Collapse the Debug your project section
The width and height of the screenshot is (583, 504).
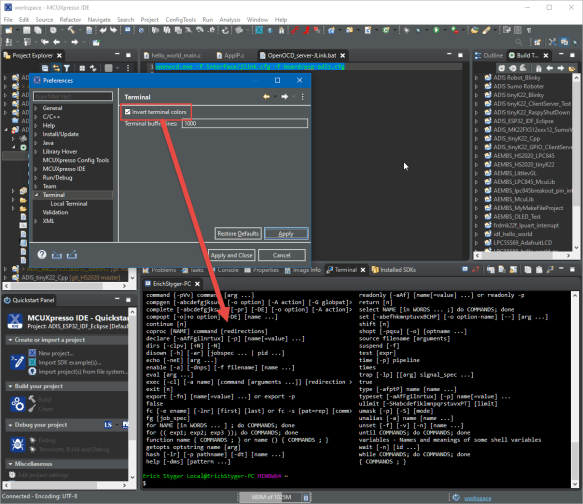pyautogui.click(x=10, y=425)
